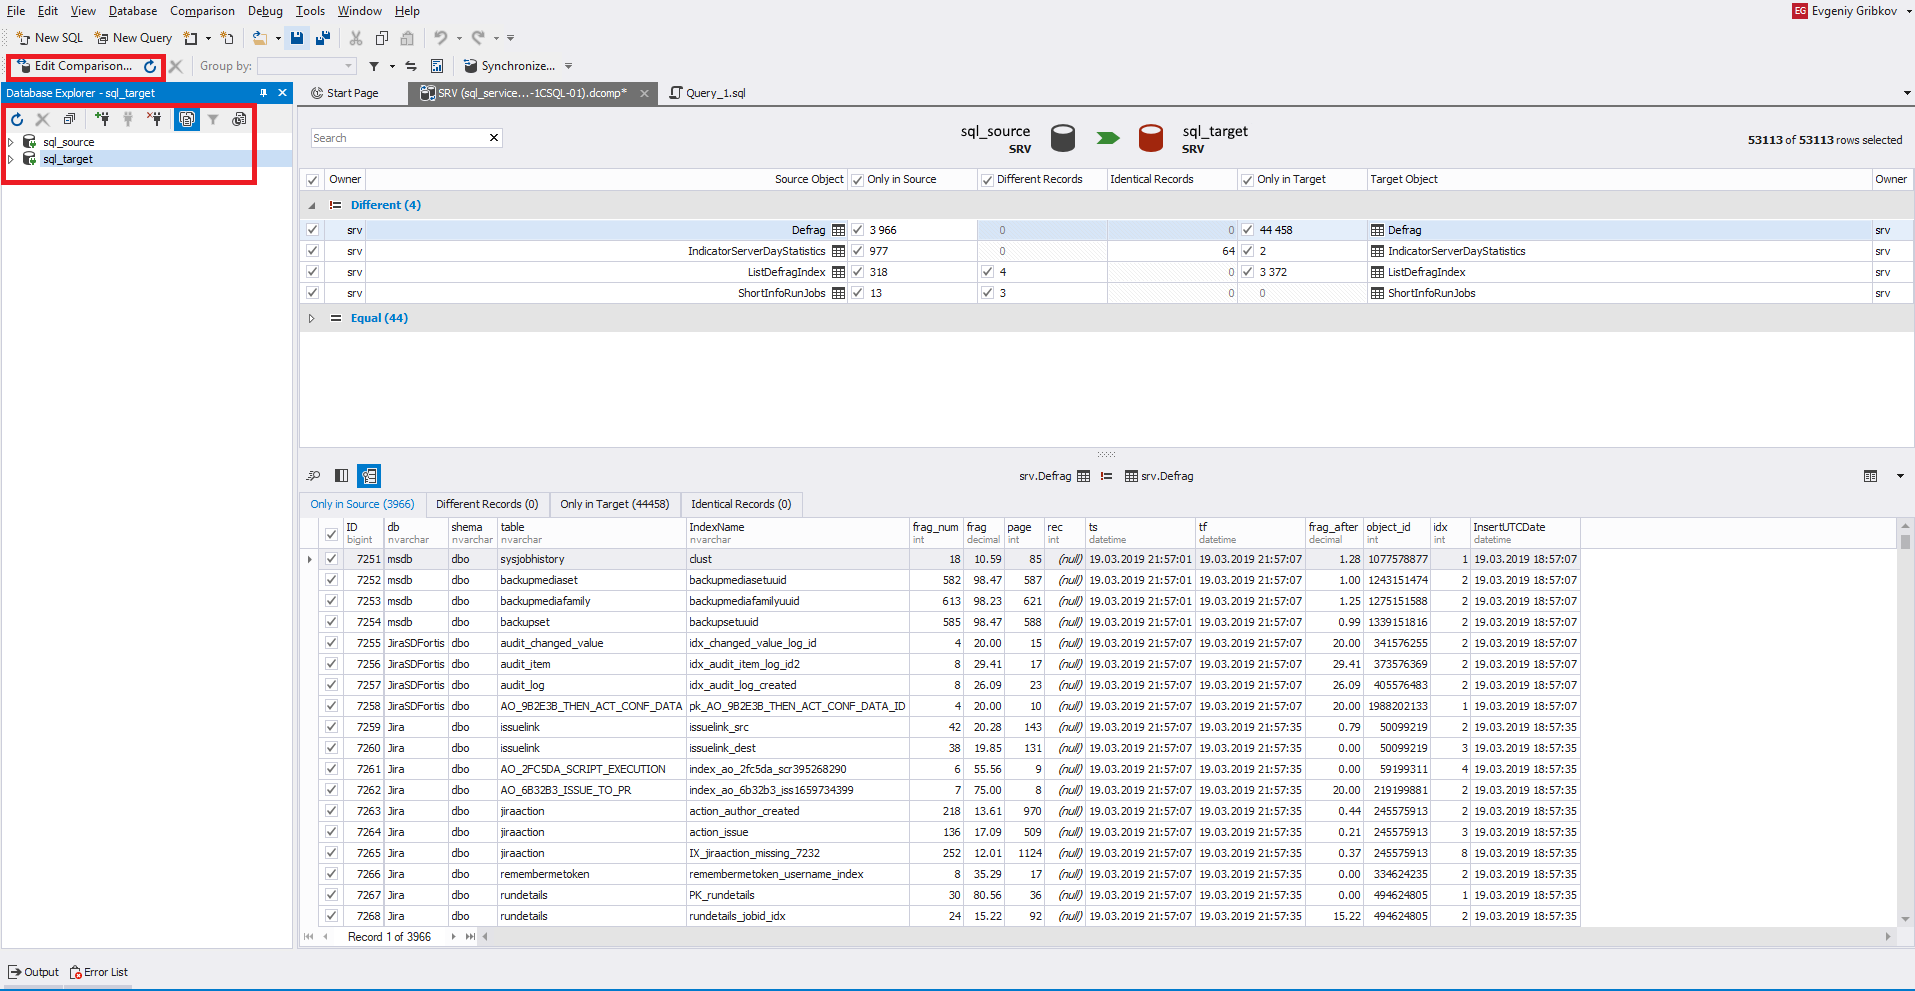Switch to Only in Target (44458) tab
1915x991 pixels.
(614, 504)
